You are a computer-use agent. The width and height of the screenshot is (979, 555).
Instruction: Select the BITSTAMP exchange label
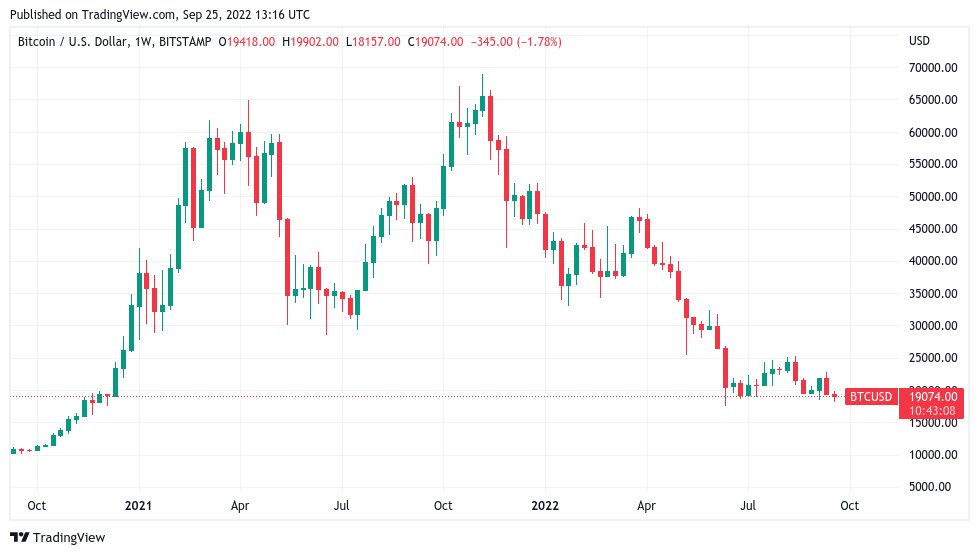click(x=185, y=42)
